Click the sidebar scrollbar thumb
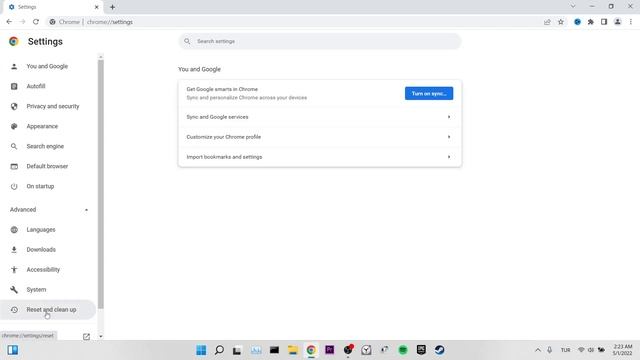The width and height of the screenshot is (640, 360). pos(101,184)
